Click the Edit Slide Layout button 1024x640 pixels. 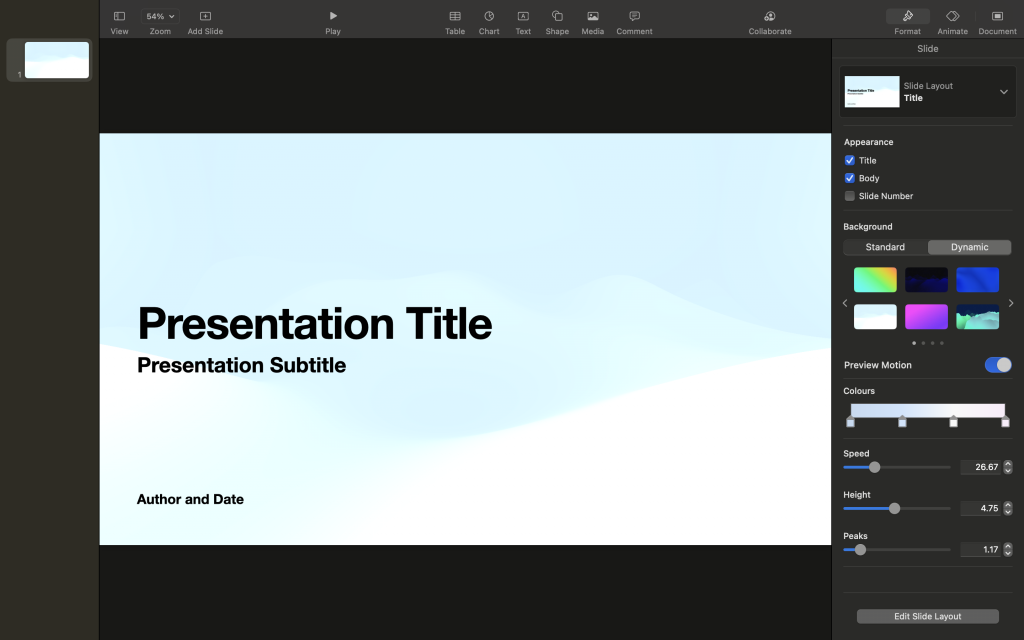coord(927,616)
